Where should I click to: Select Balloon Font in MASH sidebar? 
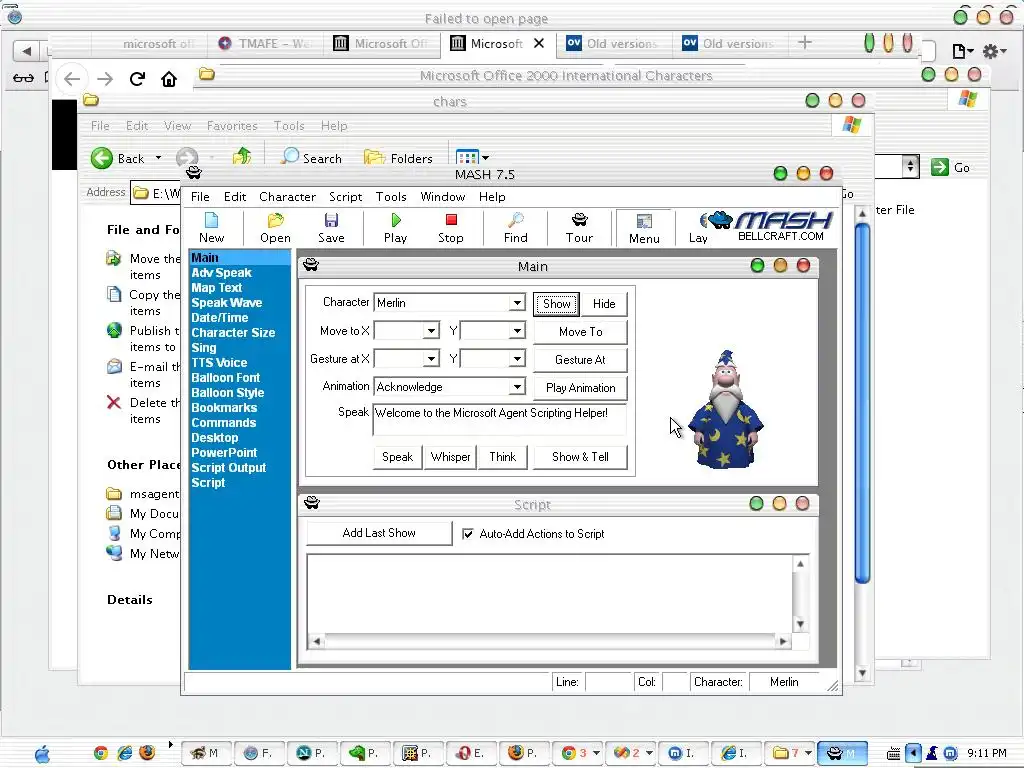(225, 377)
